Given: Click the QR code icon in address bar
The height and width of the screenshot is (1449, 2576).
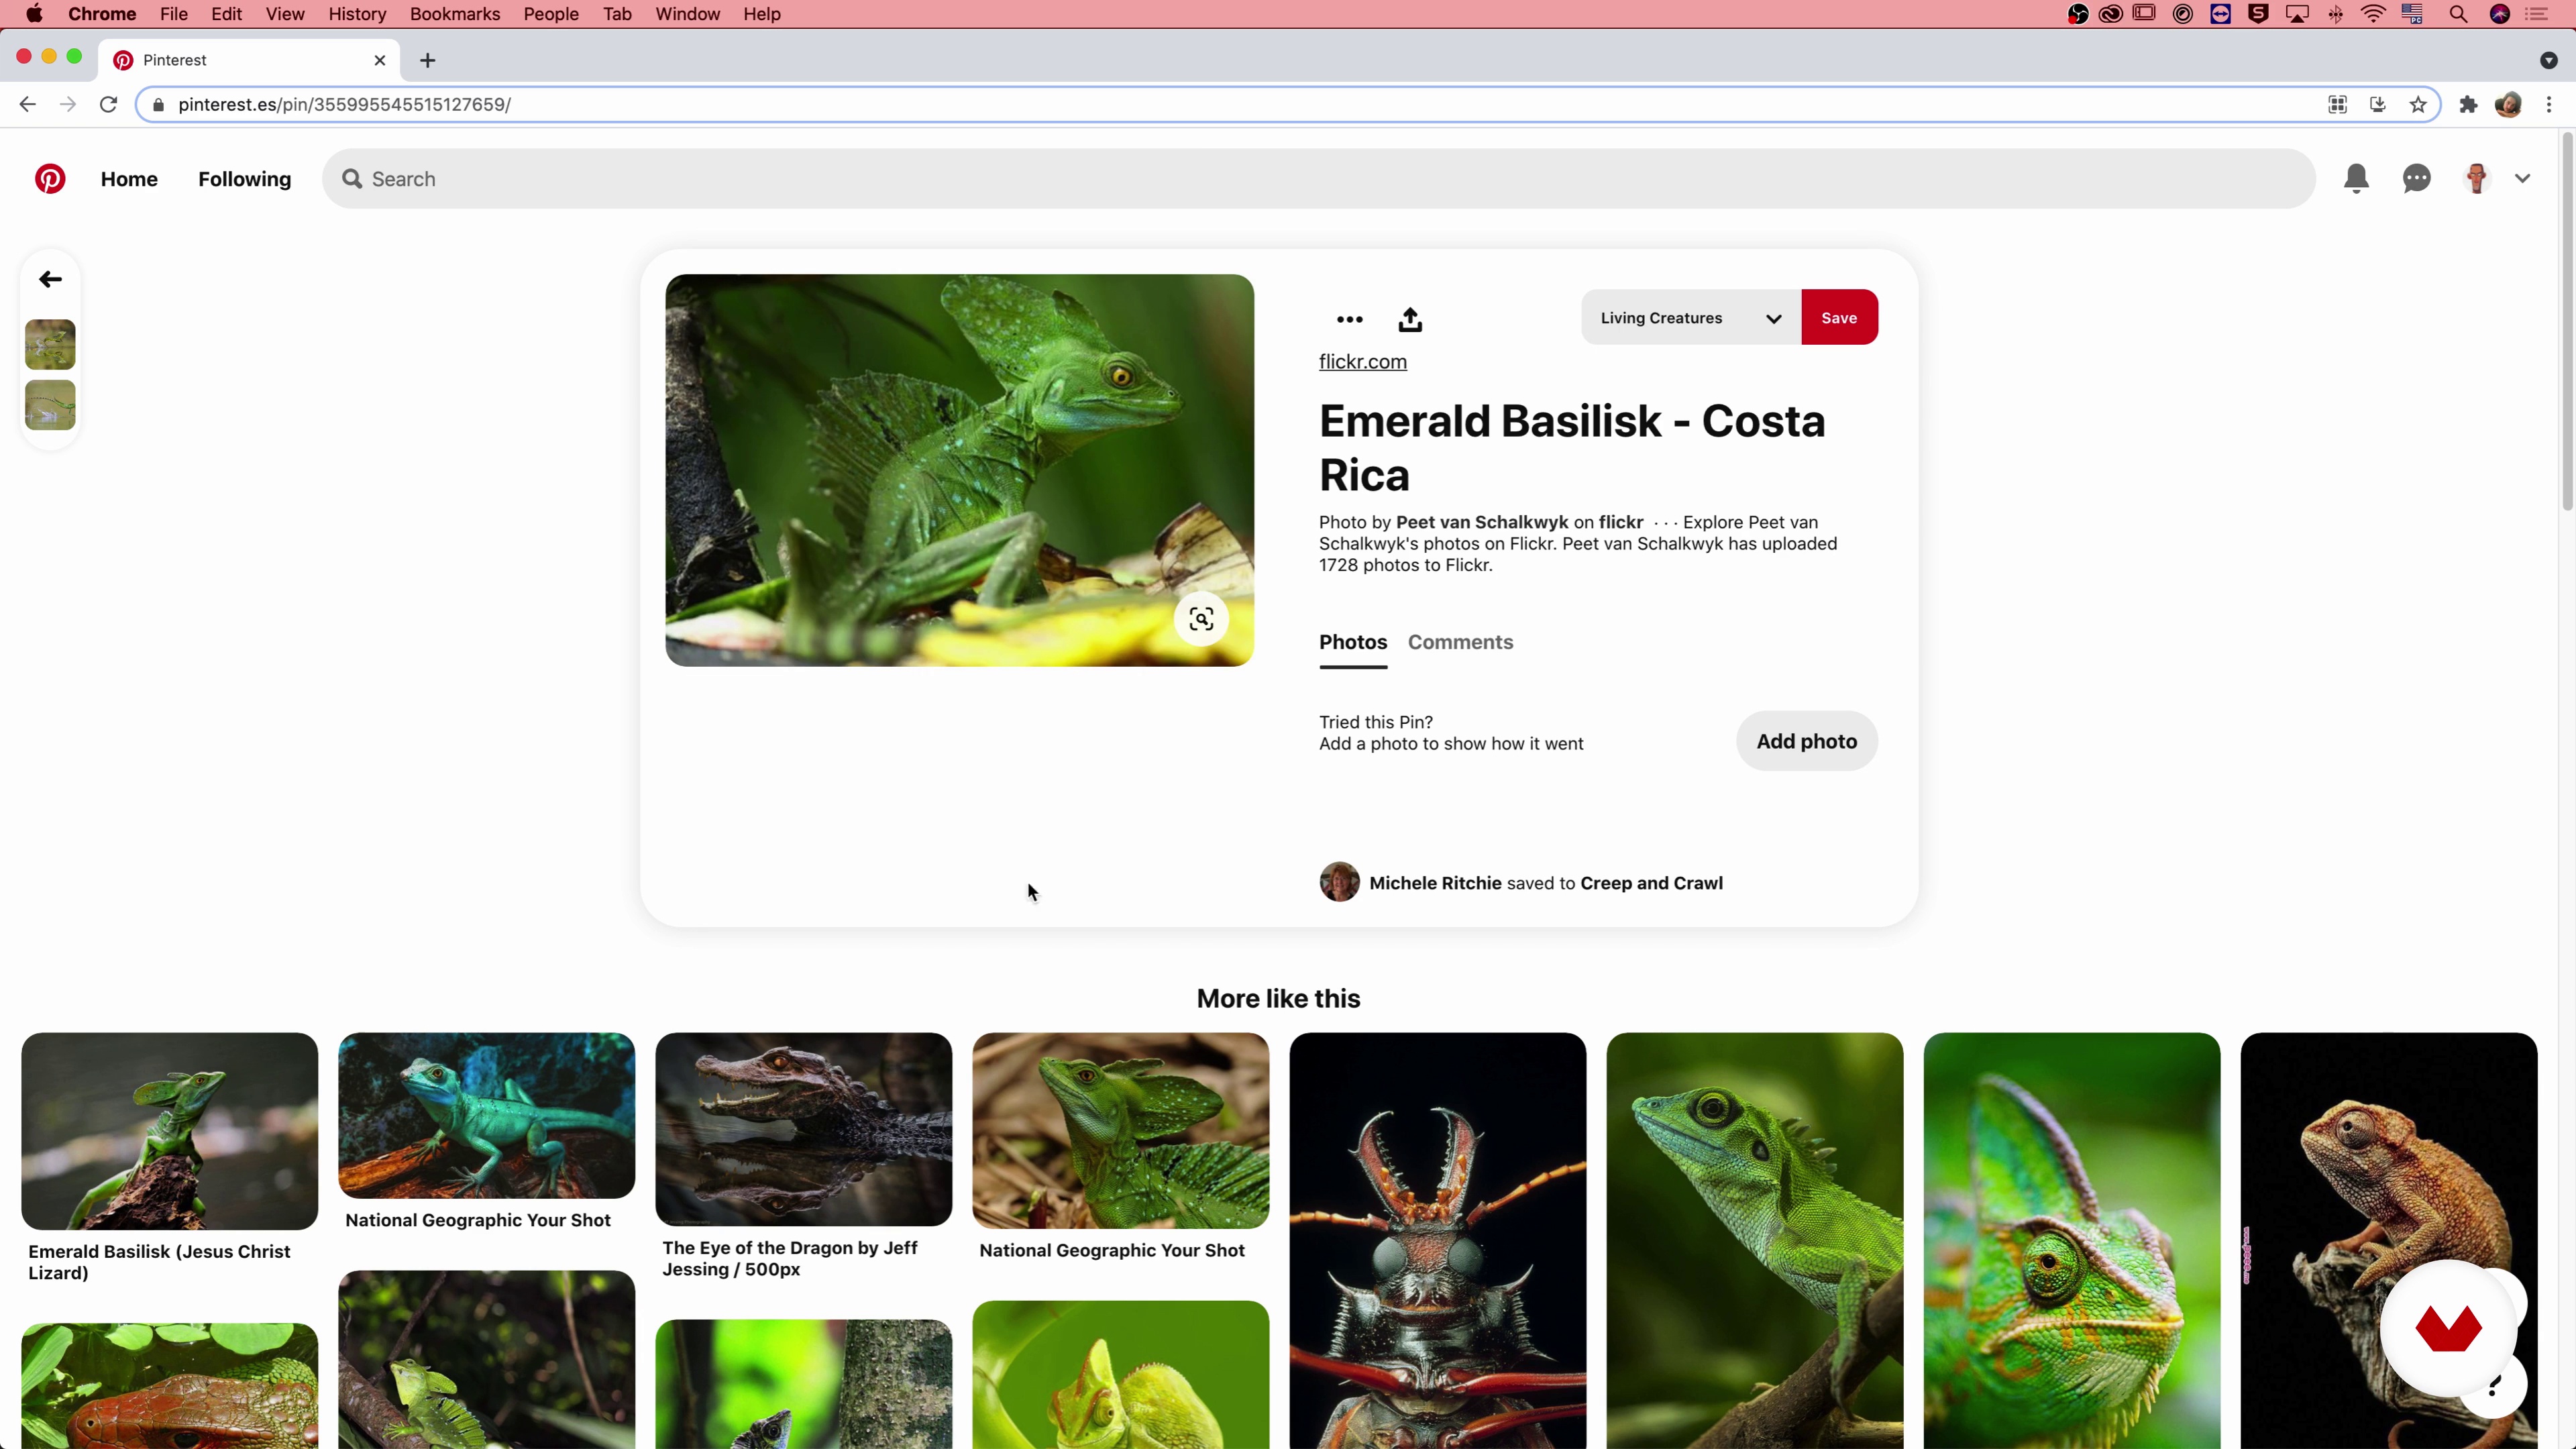Looking at the screenshot, I should click(x=2337, y=104).
